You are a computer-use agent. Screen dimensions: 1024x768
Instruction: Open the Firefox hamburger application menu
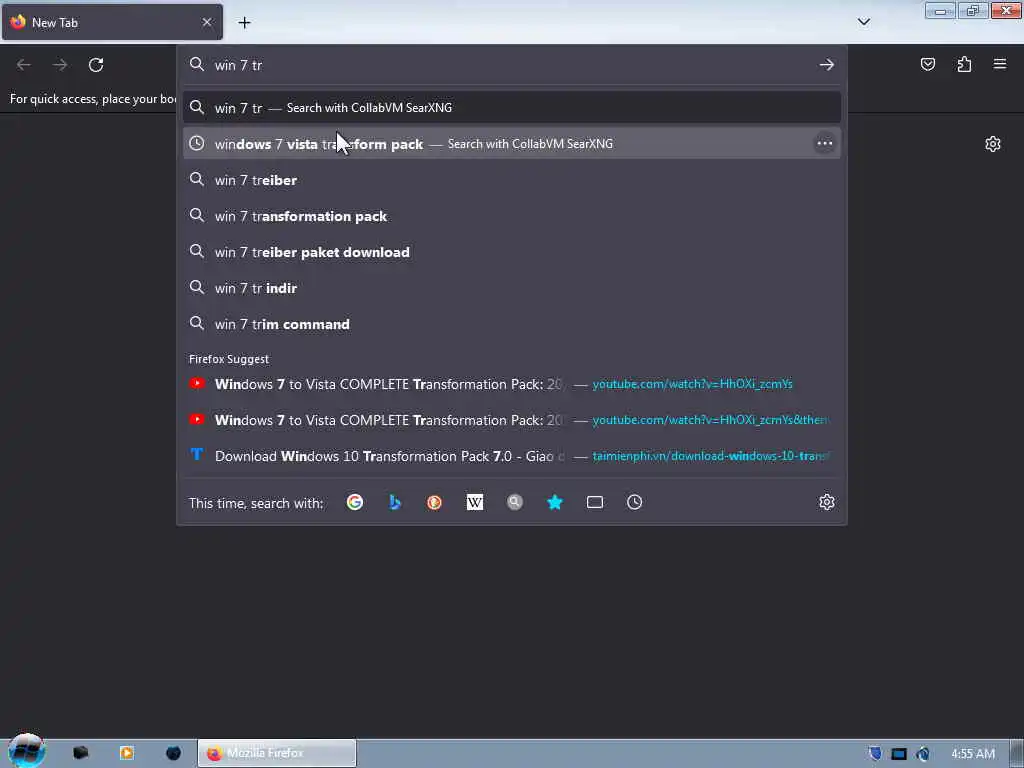pos(1000,64)
